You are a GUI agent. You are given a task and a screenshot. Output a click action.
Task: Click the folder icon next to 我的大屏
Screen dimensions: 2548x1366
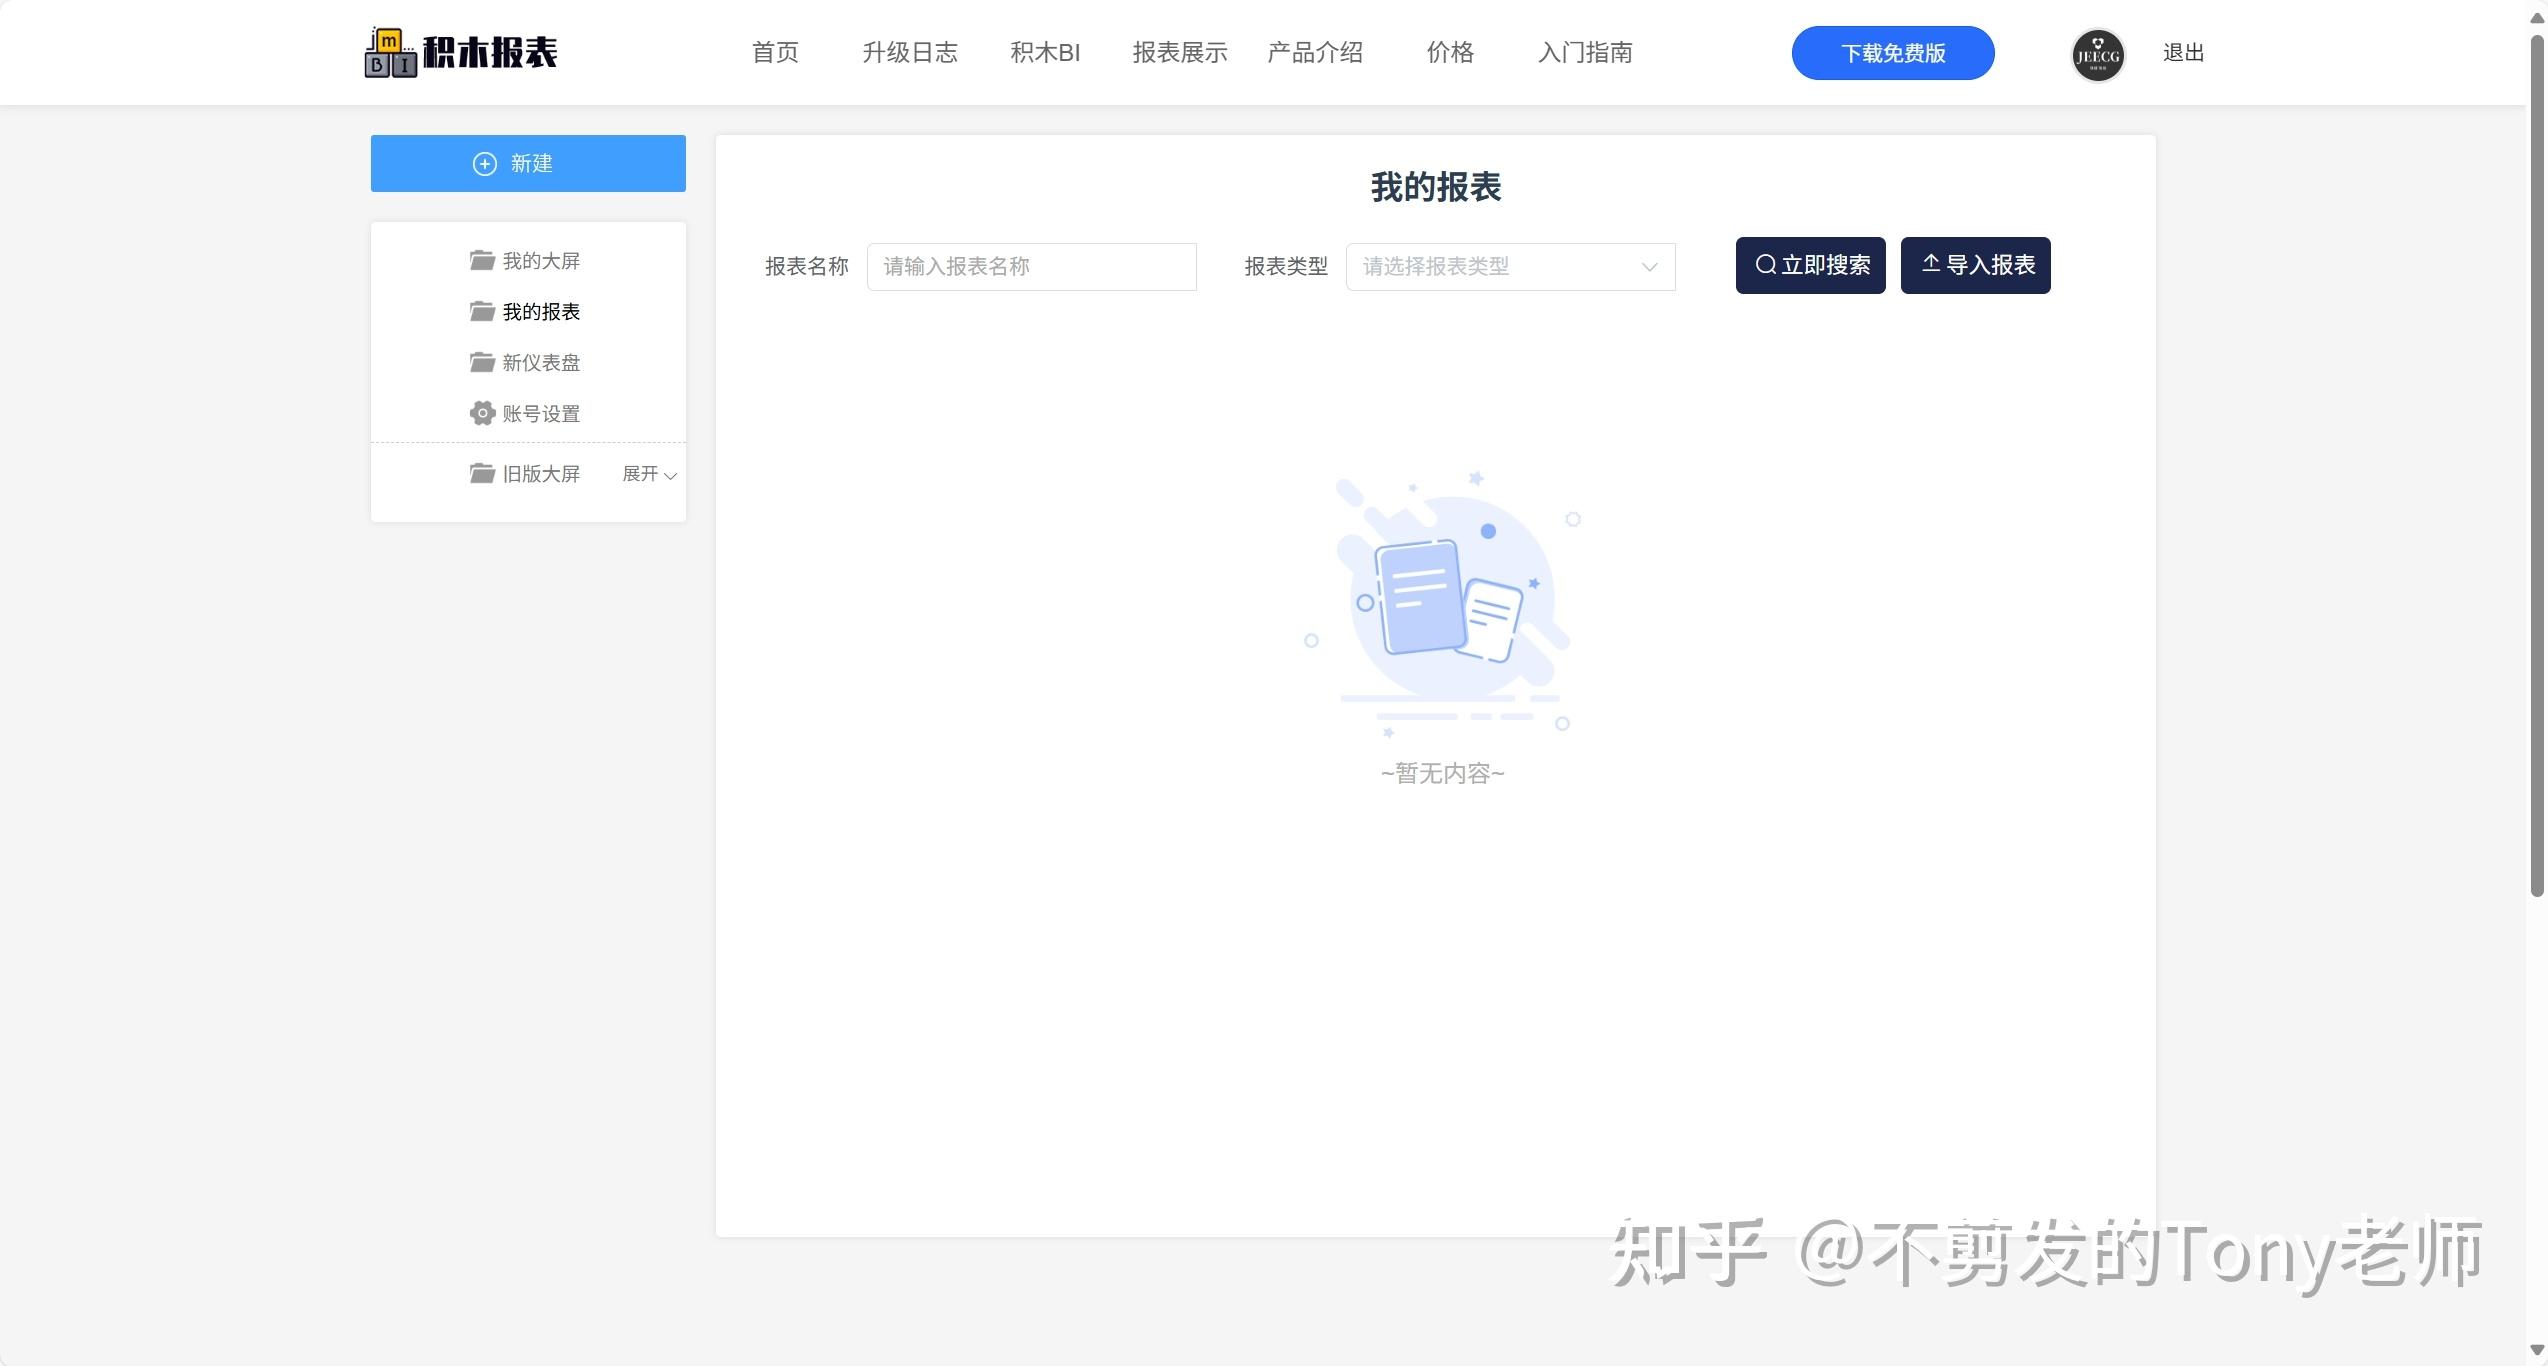point(483,260)
